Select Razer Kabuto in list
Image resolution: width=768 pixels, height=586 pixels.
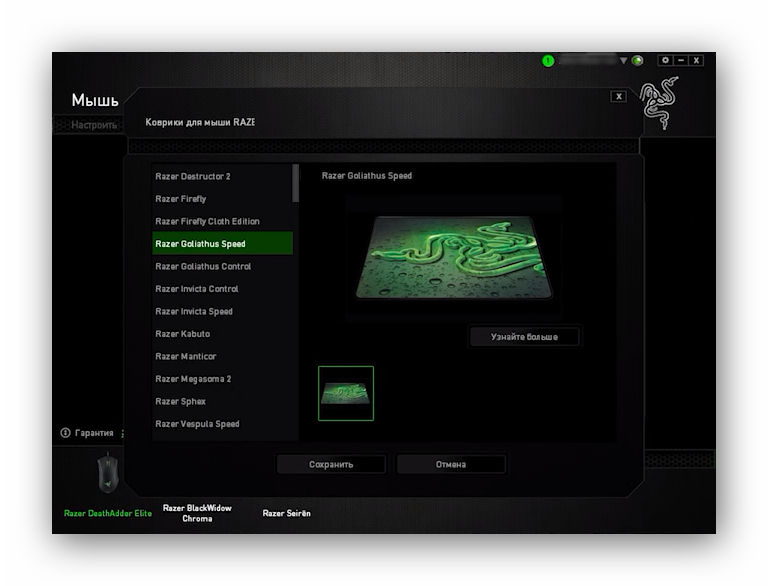(222, 334)
